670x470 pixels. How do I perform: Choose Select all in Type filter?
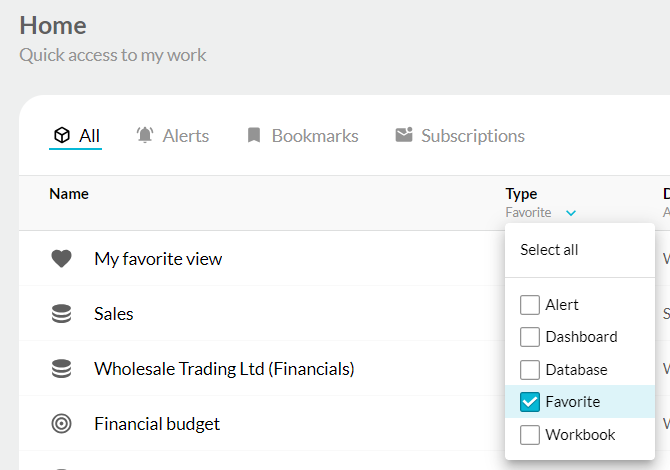coord(549,250)
